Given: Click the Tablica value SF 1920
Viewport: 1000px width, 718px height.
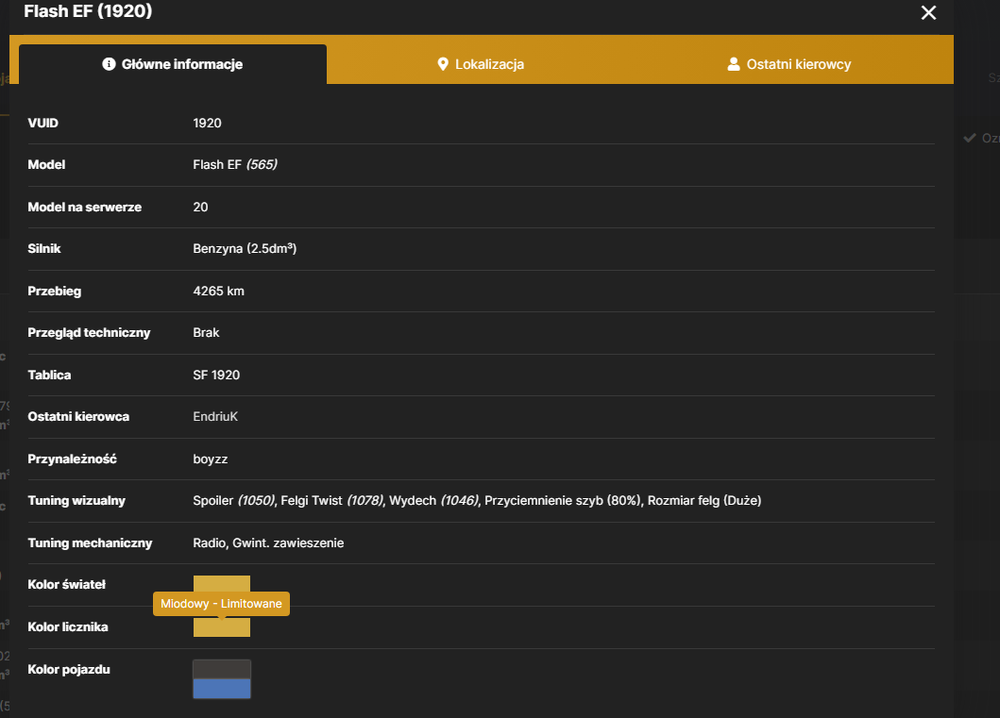Looking at the screenshot, I should (216, 375).
